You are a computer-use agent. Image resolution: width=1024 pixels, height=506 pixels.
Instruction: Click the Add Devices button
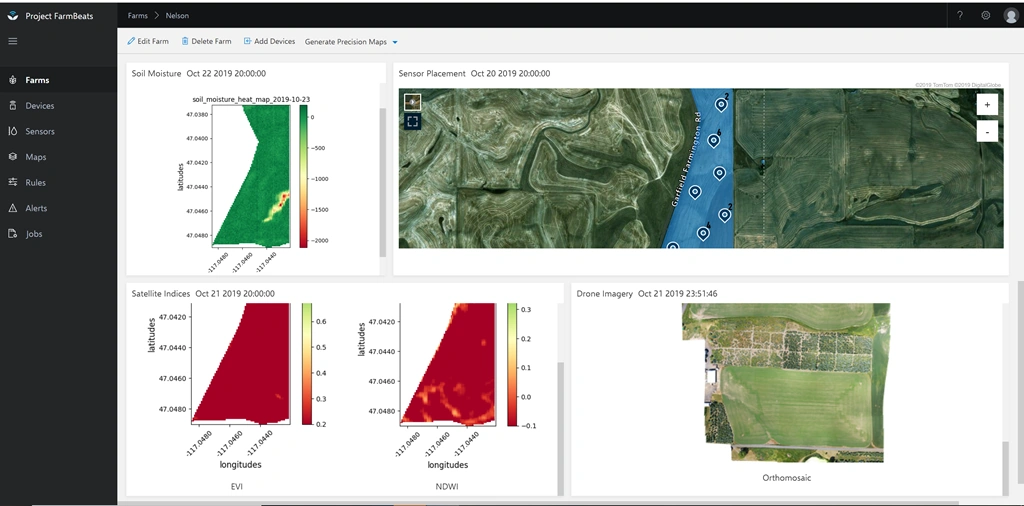[x=269, y=41]
